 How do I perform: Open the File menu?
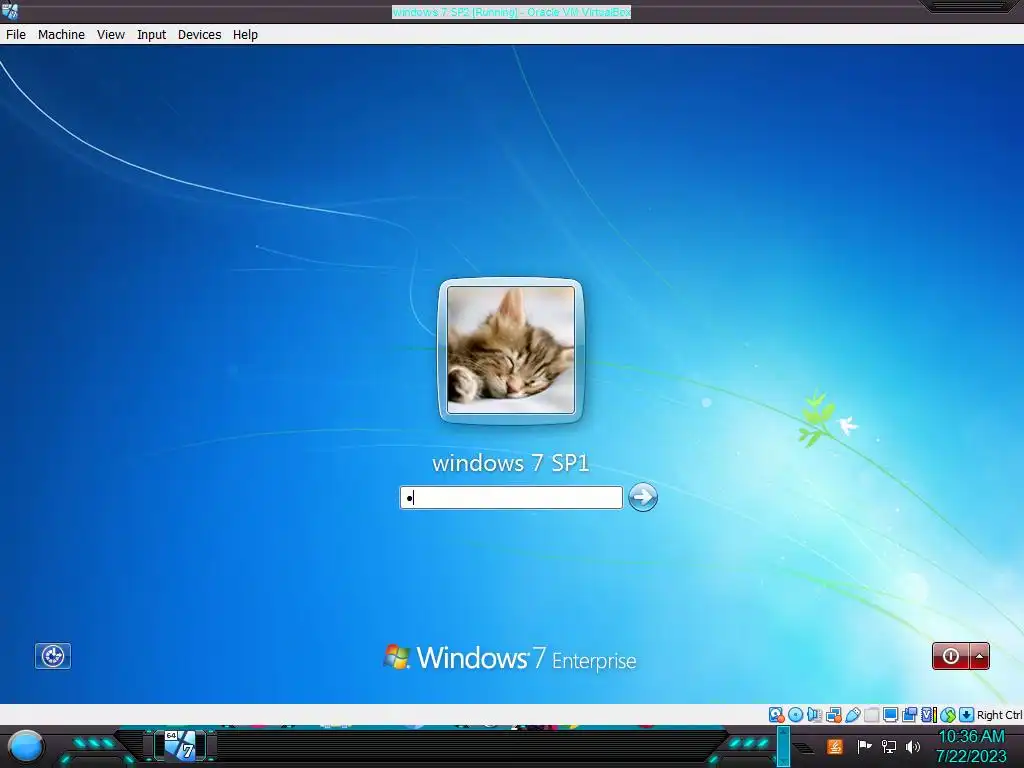tap(16, 35)
